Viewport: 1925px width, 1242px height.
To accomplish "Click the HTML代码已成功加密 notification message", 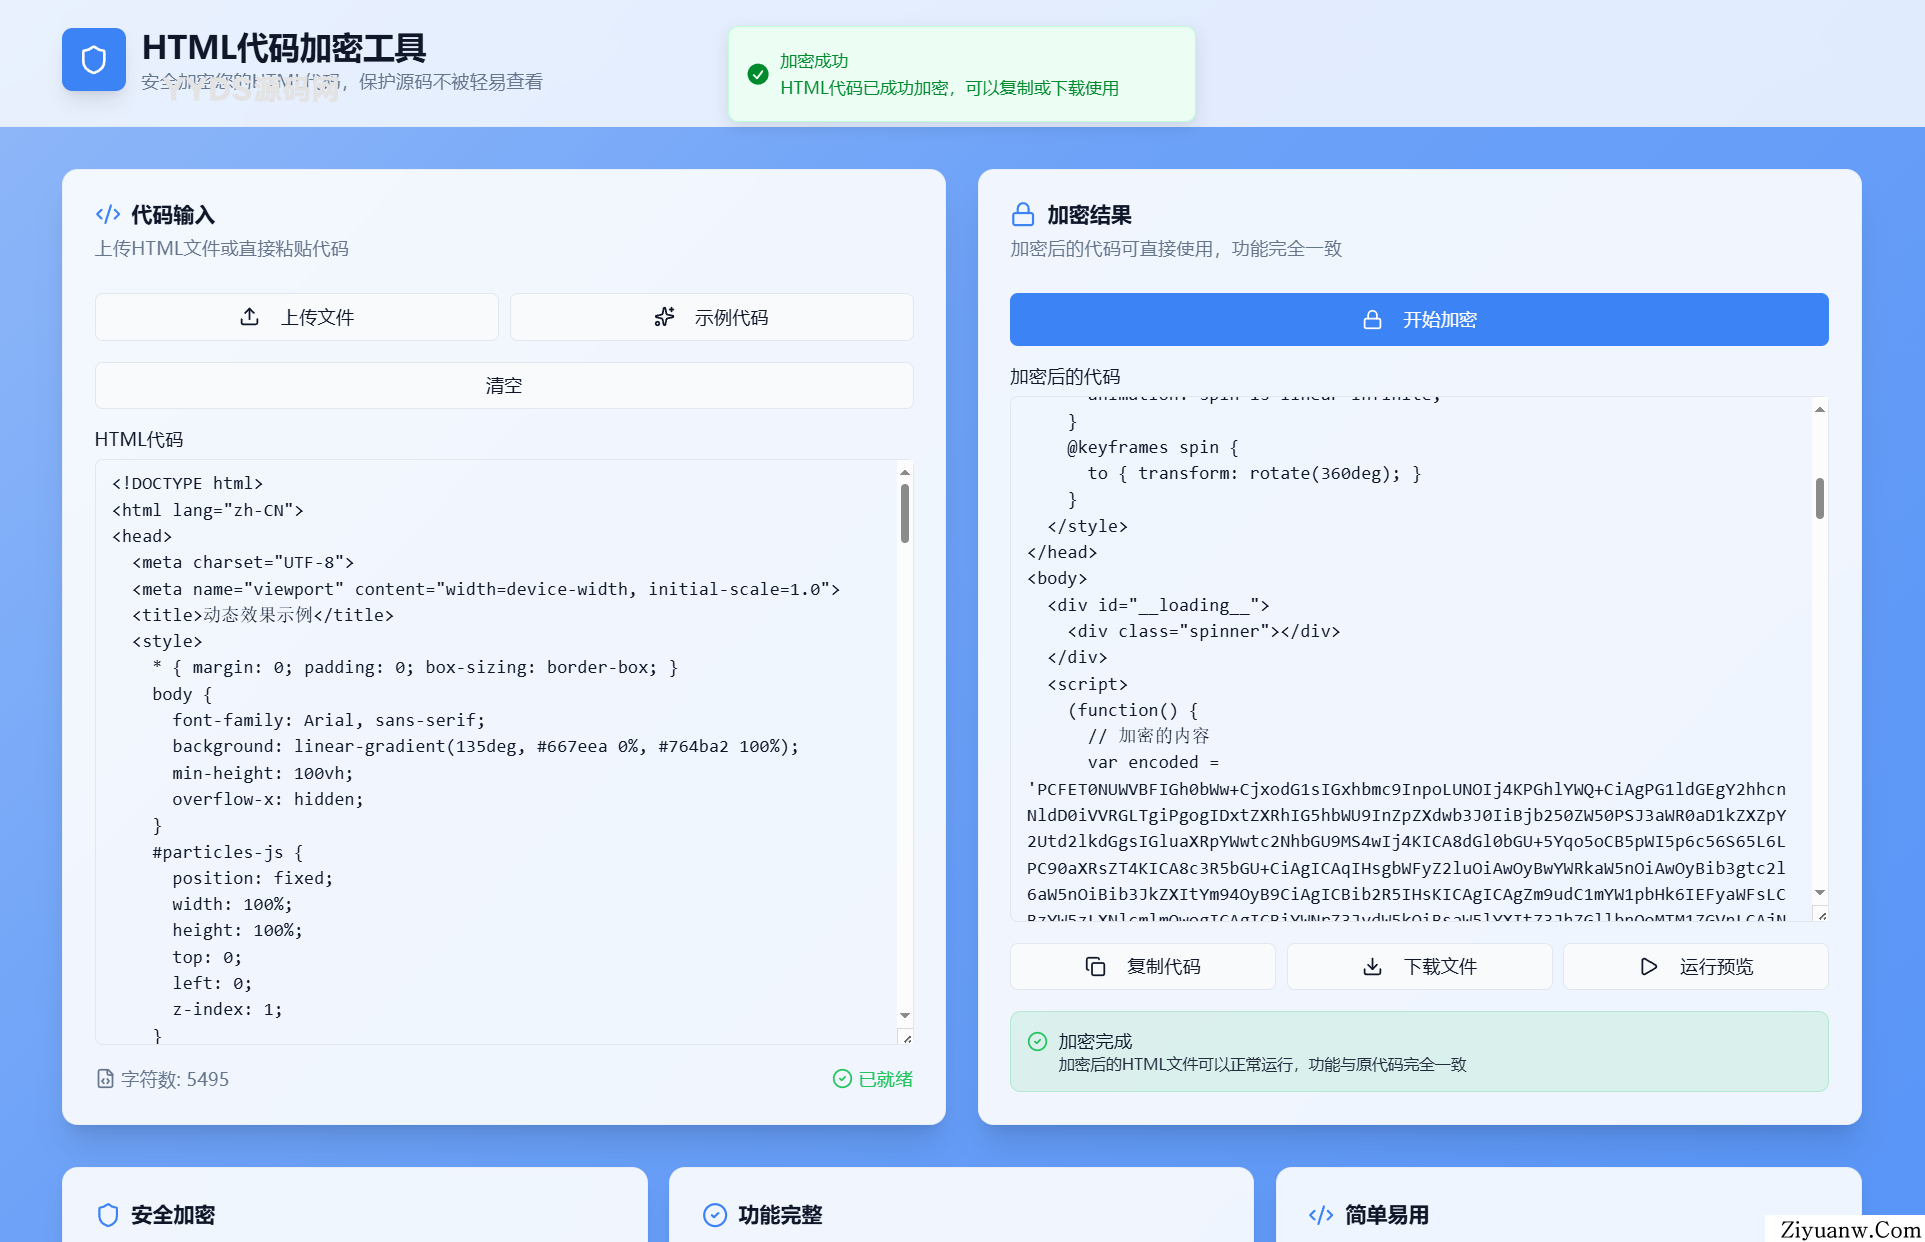I will point(949,88).
